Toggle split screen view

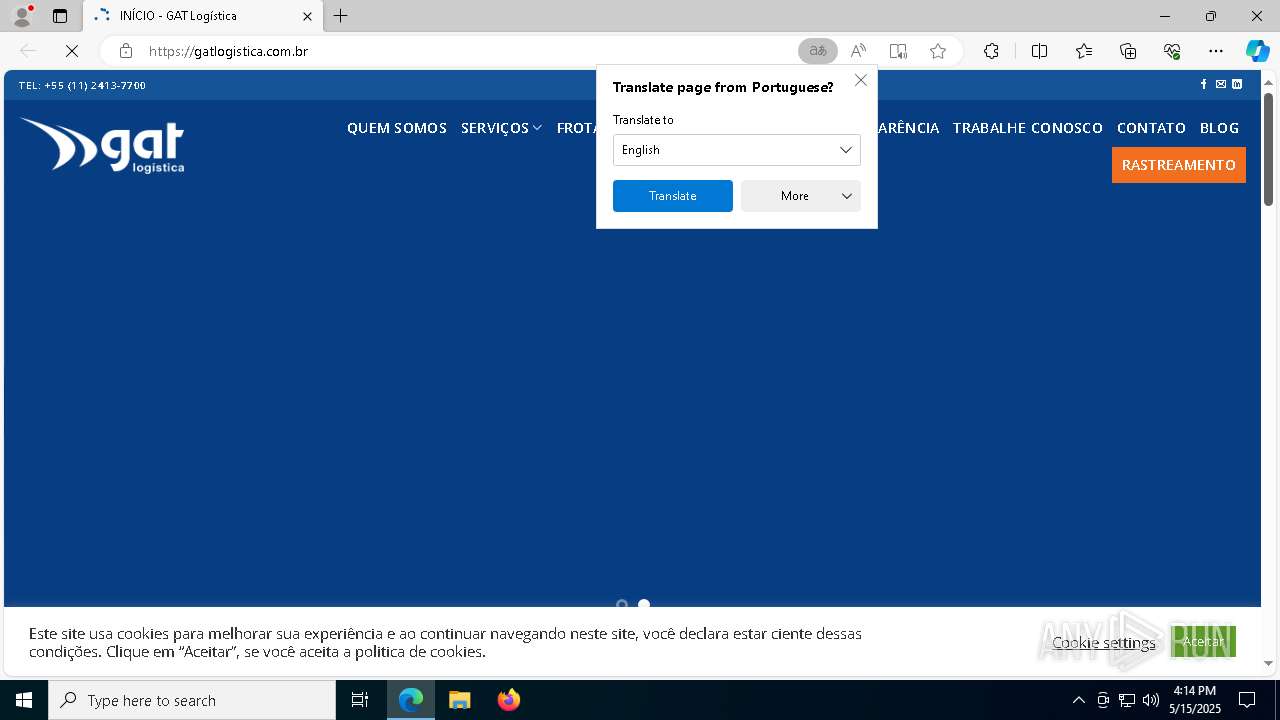coord(1039,51)
